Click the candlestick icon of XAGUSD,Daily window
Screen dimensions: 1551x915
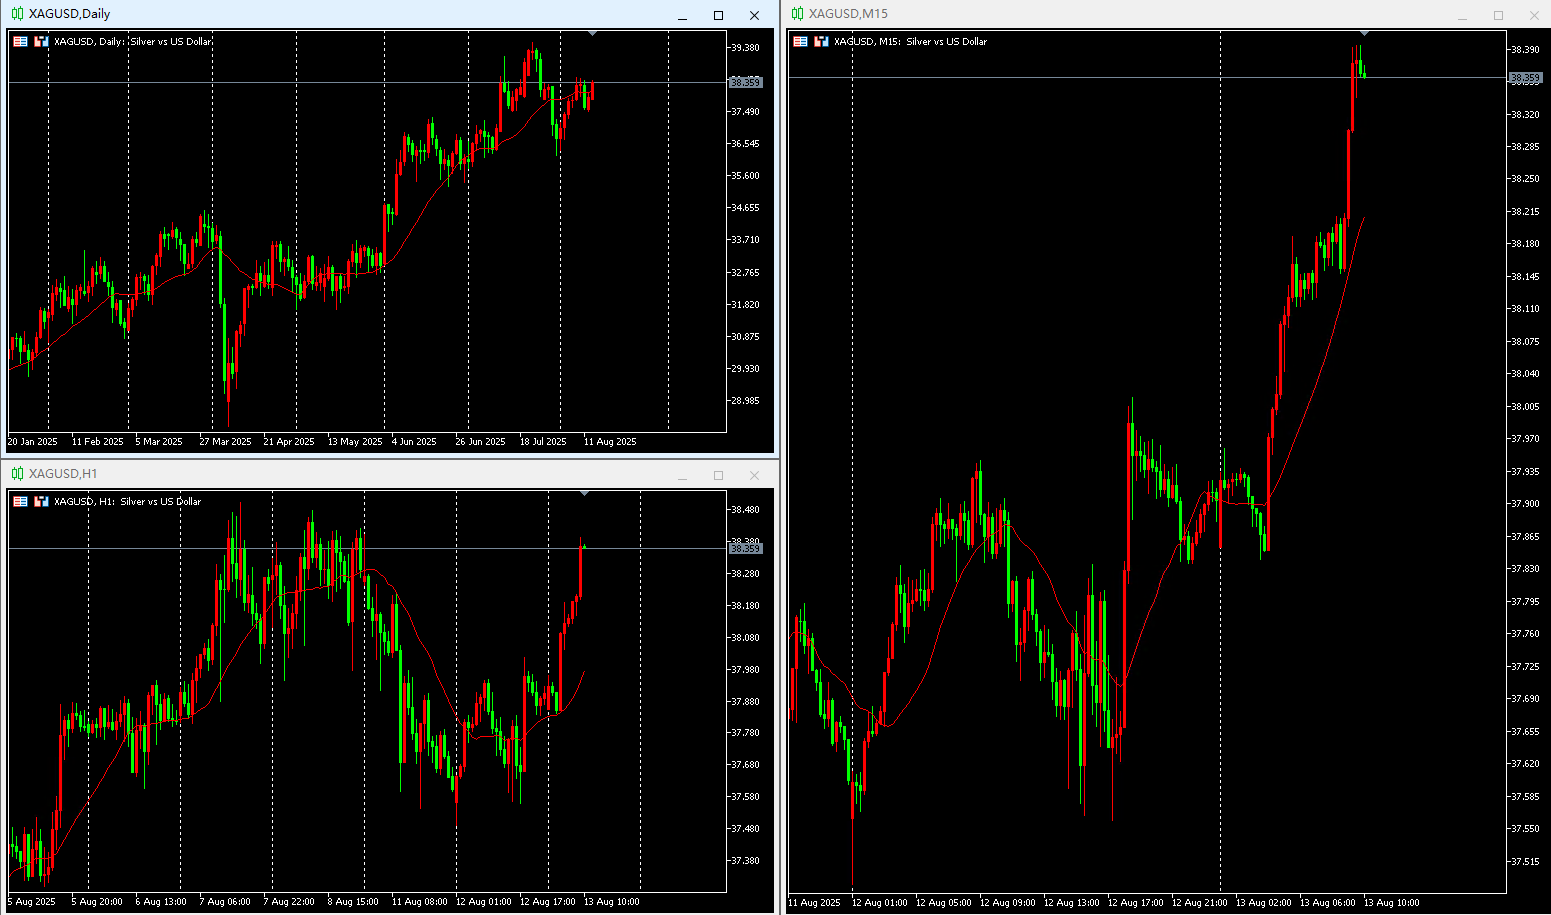(17, 14)
